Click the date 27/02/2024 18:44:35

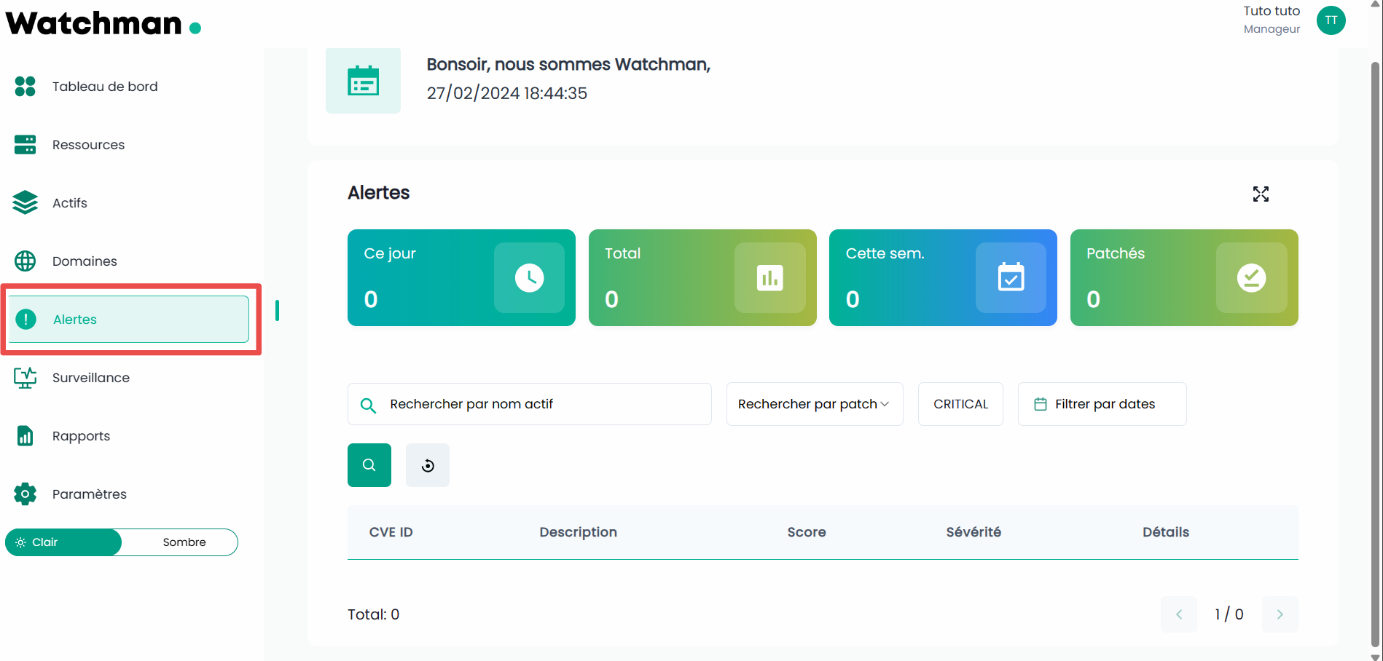(507, 93)
